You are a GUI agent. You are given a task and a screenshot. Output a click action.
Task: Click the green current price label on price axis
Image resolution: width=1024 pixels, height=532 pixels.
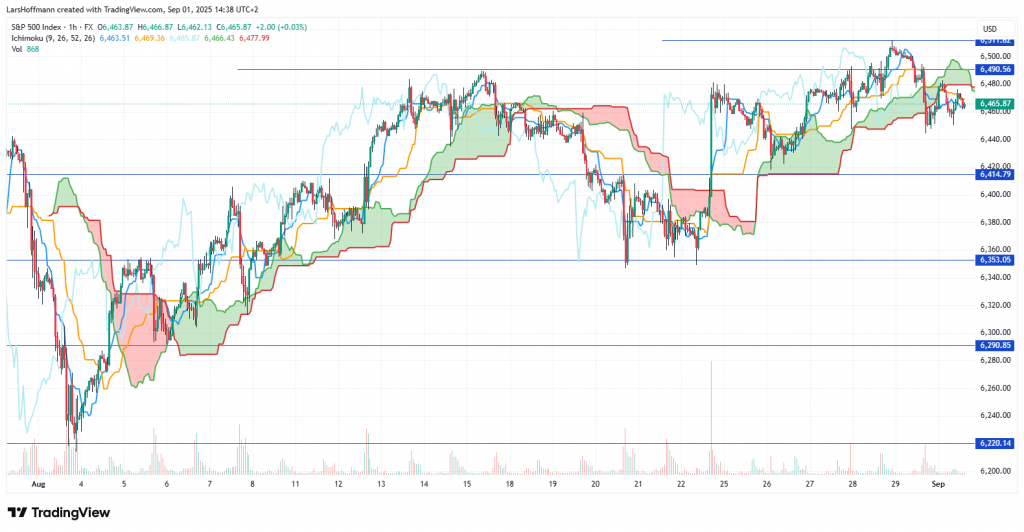point(996,104)
